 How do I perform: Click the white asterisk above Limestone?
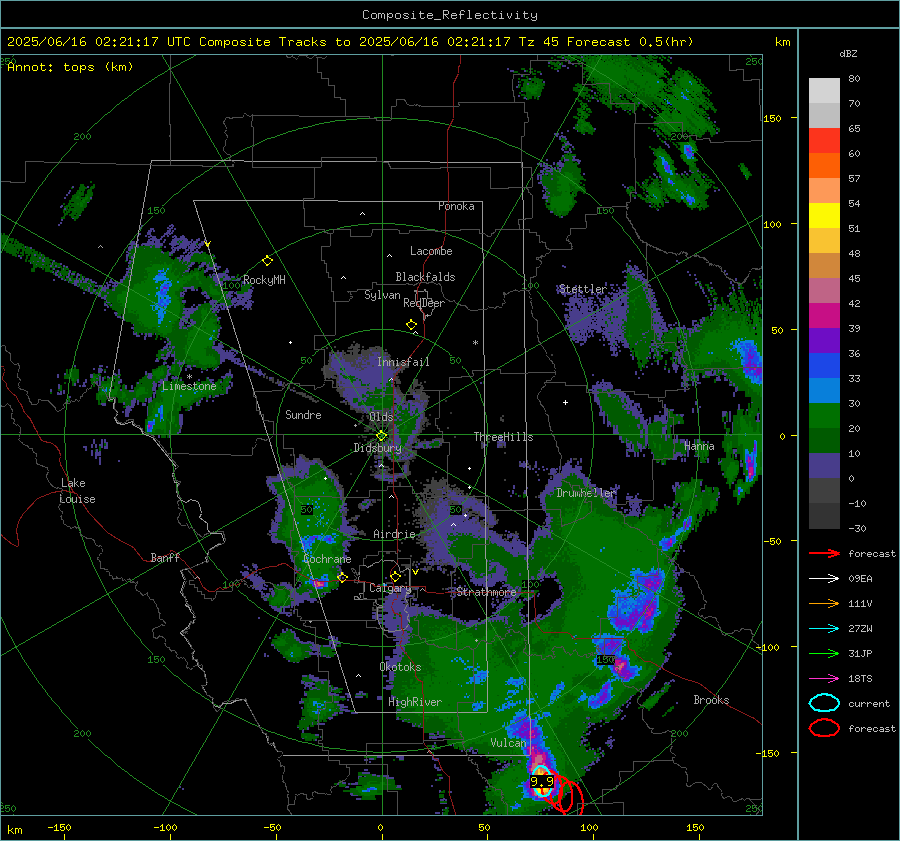tap(189, 377)
